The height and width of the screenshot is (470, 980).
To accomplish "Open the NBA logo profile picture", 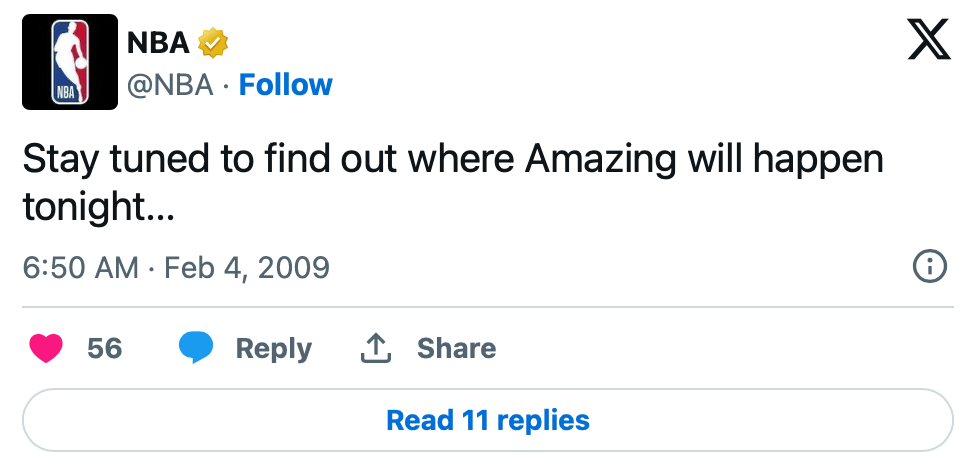I will pos(70,62).
